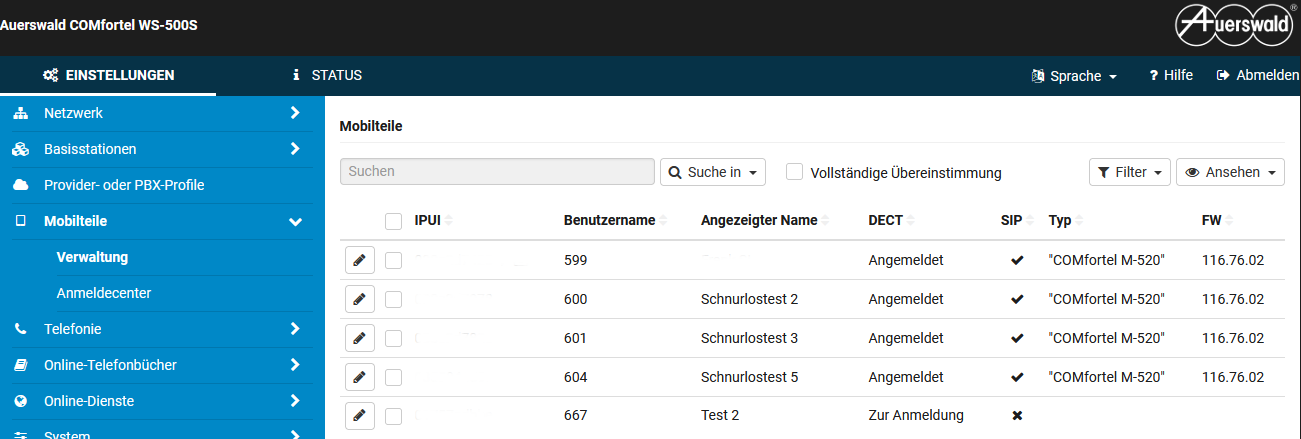Click the name Schnurlostest 2
This screenshot has height=439, width=1301.
pos(749,299)
